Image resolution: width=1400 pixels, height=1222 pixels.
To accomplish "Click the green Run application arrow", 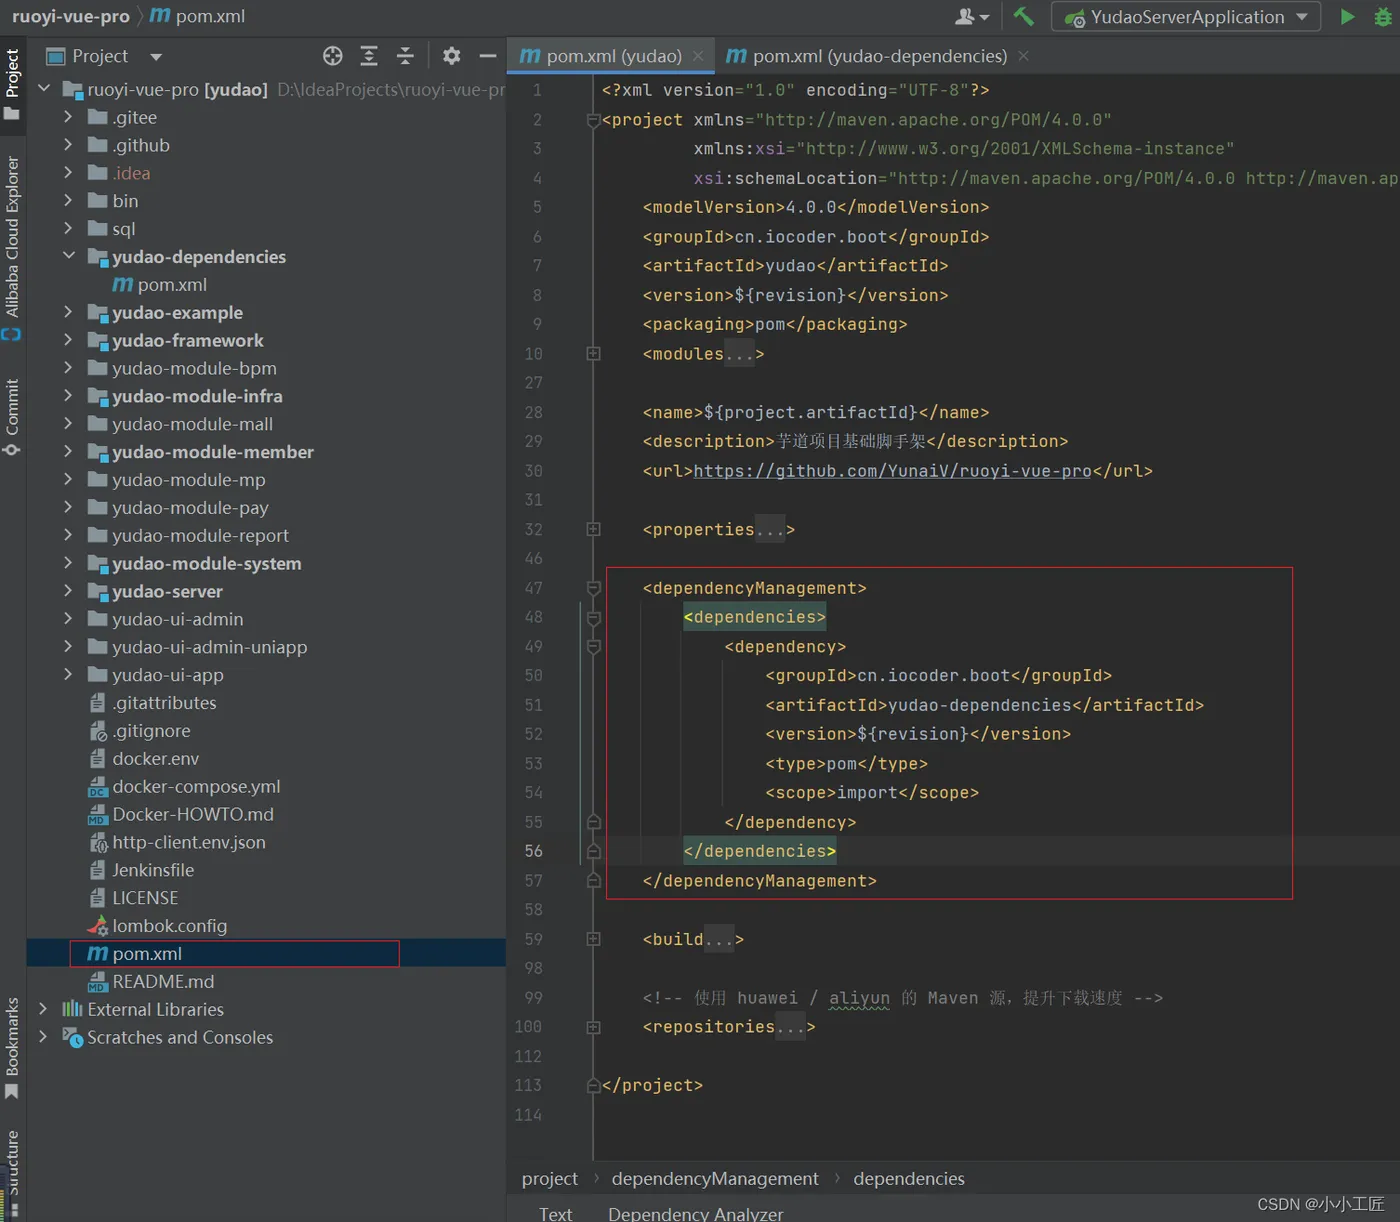I will coord(1347,16).
